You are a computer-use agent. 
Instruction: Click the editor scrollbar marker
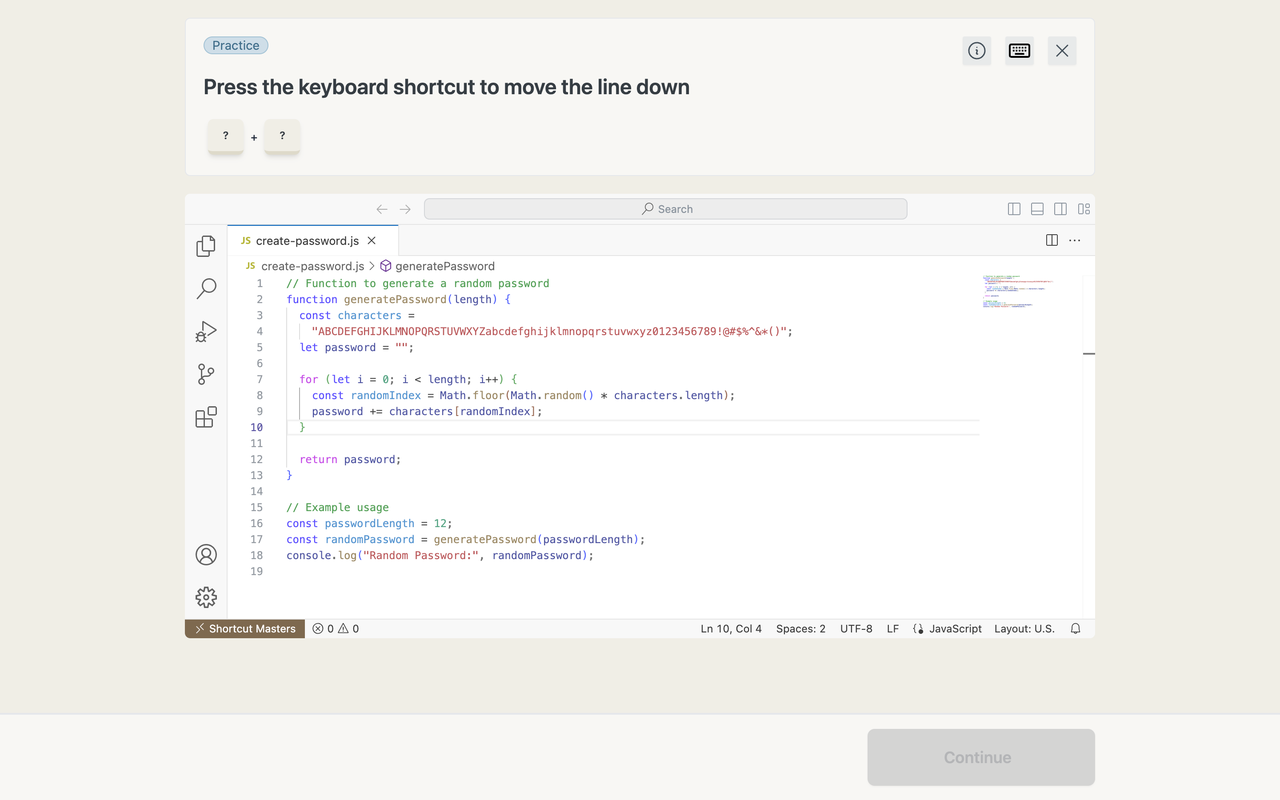[1089, 354]
